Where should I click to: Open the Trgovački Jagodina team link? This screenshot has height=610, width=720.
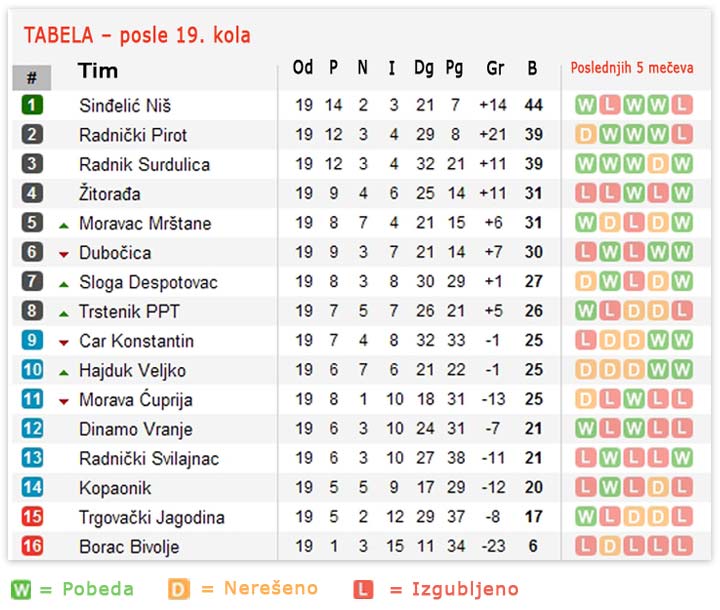152,518
